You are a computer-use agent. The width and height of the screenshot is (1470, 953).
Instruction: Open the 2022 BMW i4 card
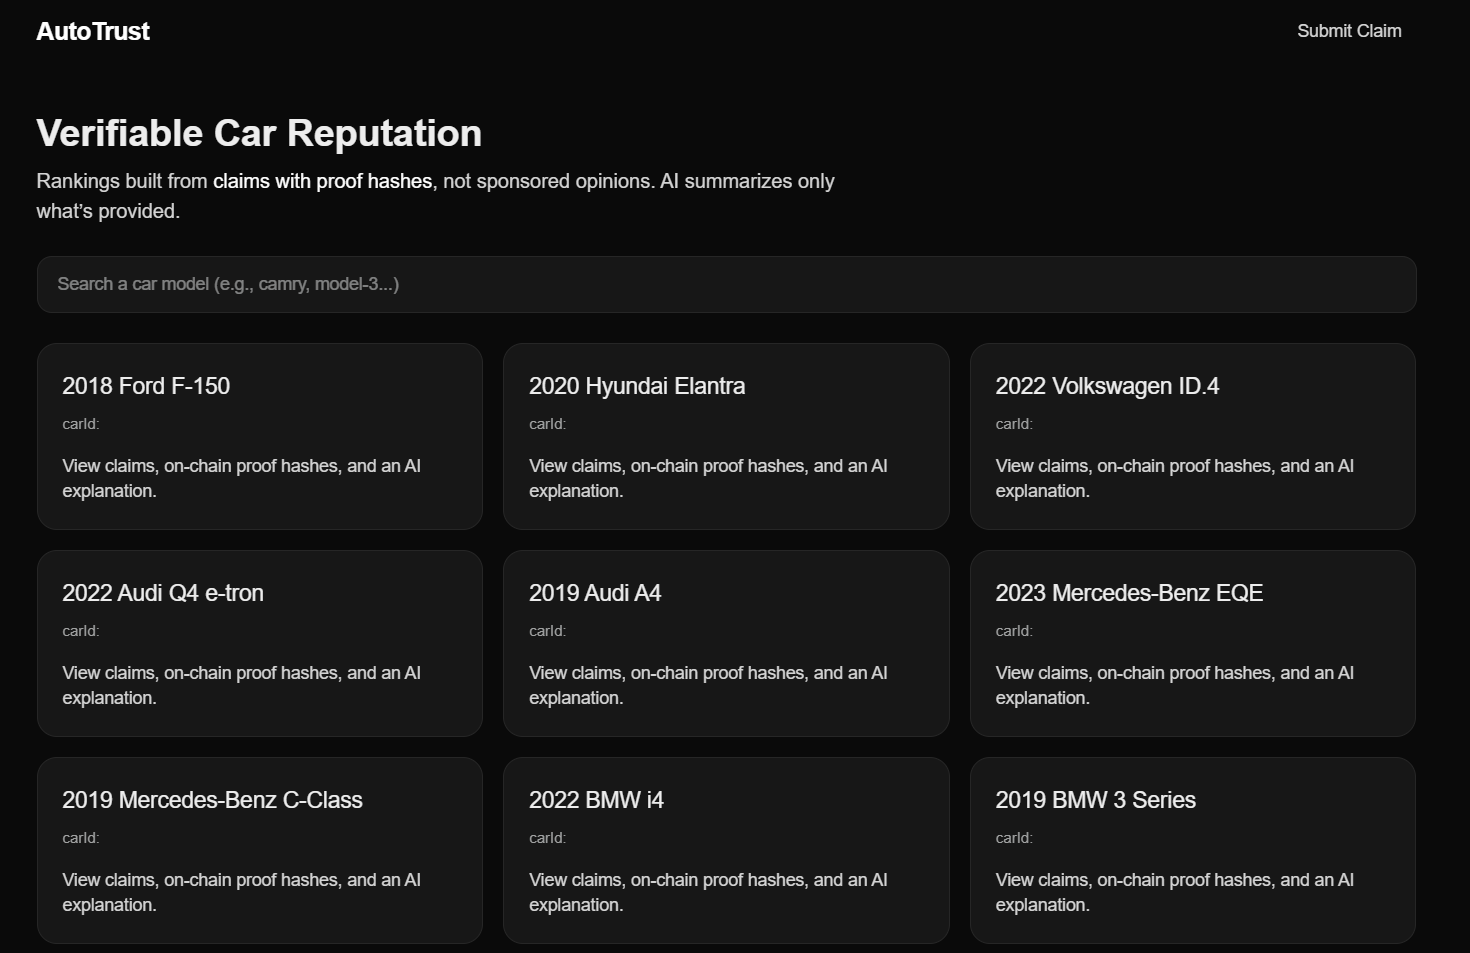click(x=726, y=851)
